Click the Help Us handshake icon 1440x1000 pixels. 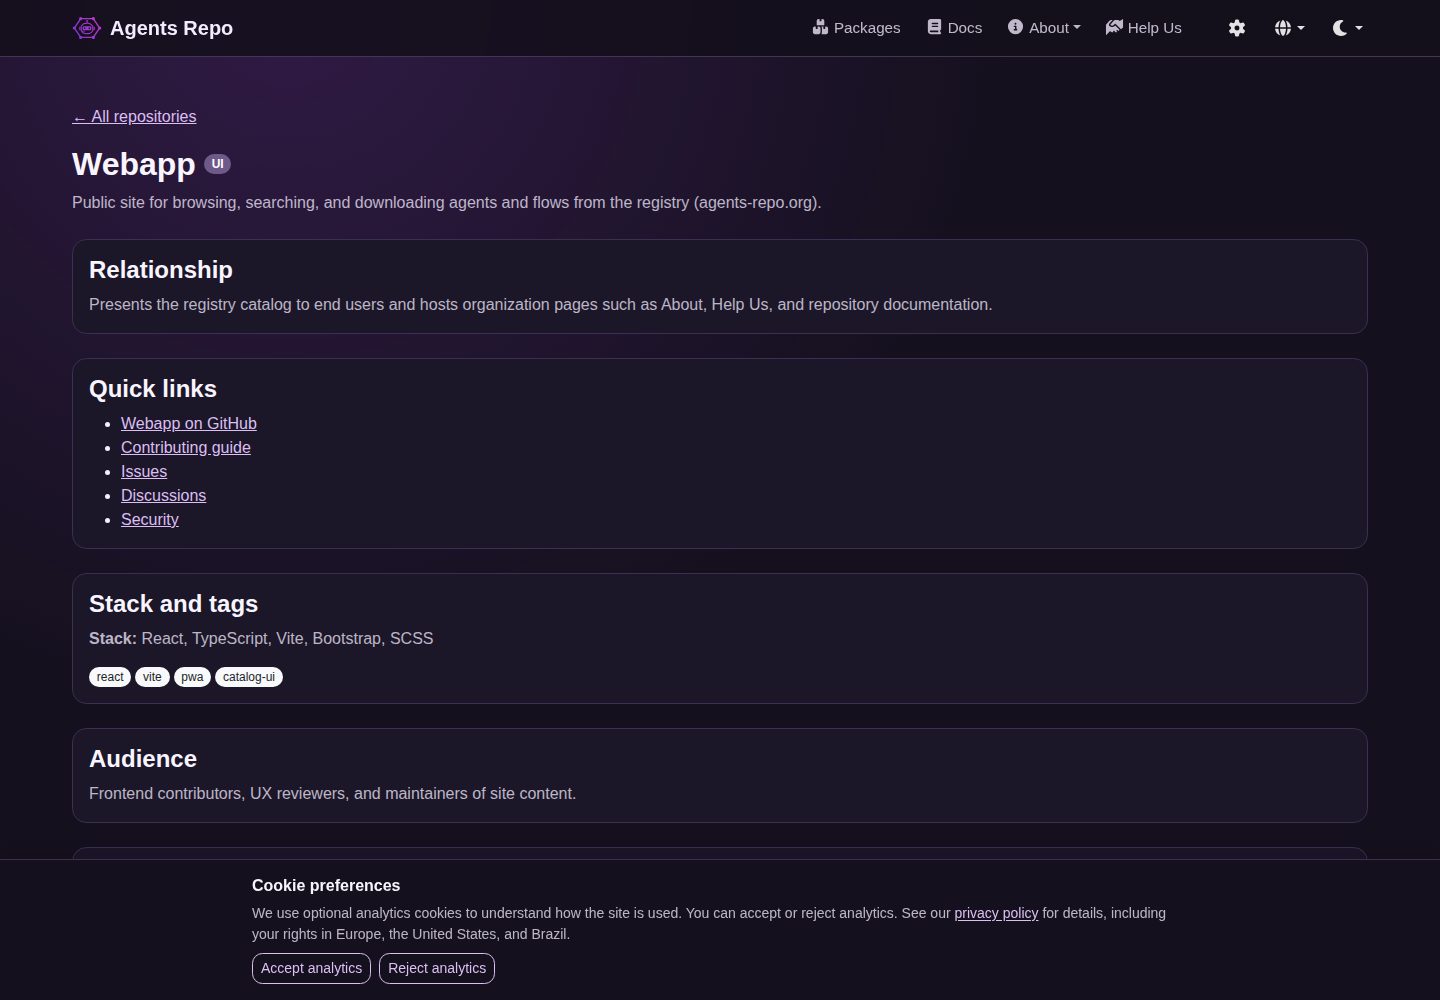pos(1114,27)
